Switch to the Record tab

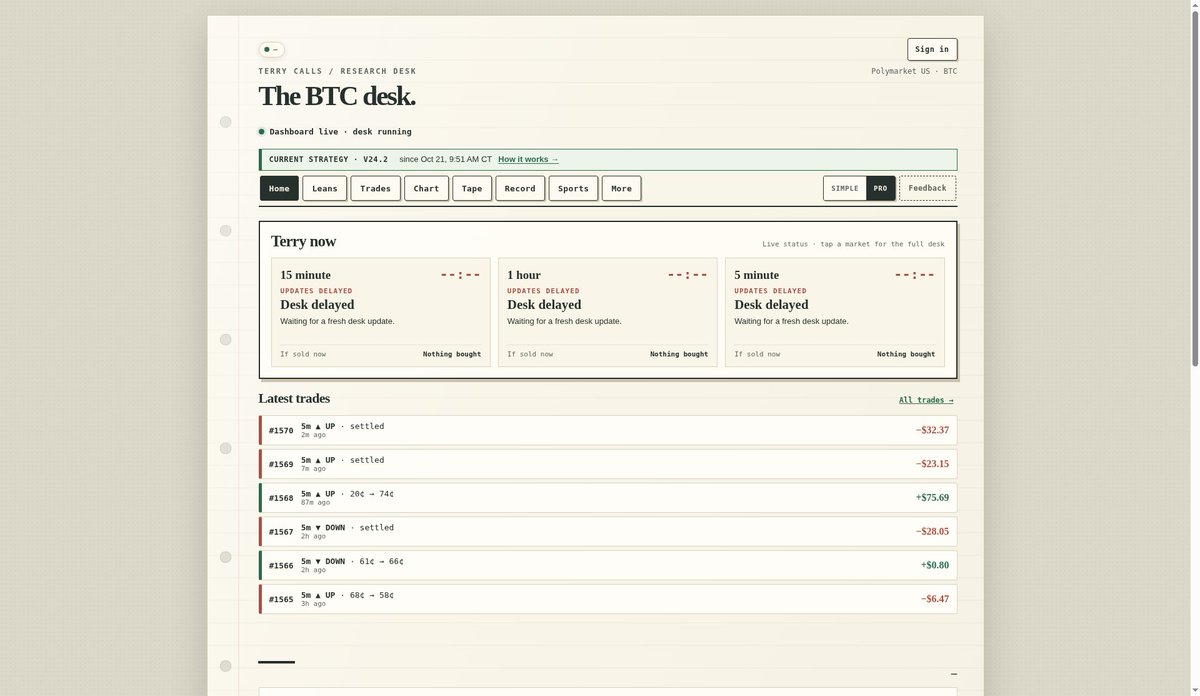(520, 188)
